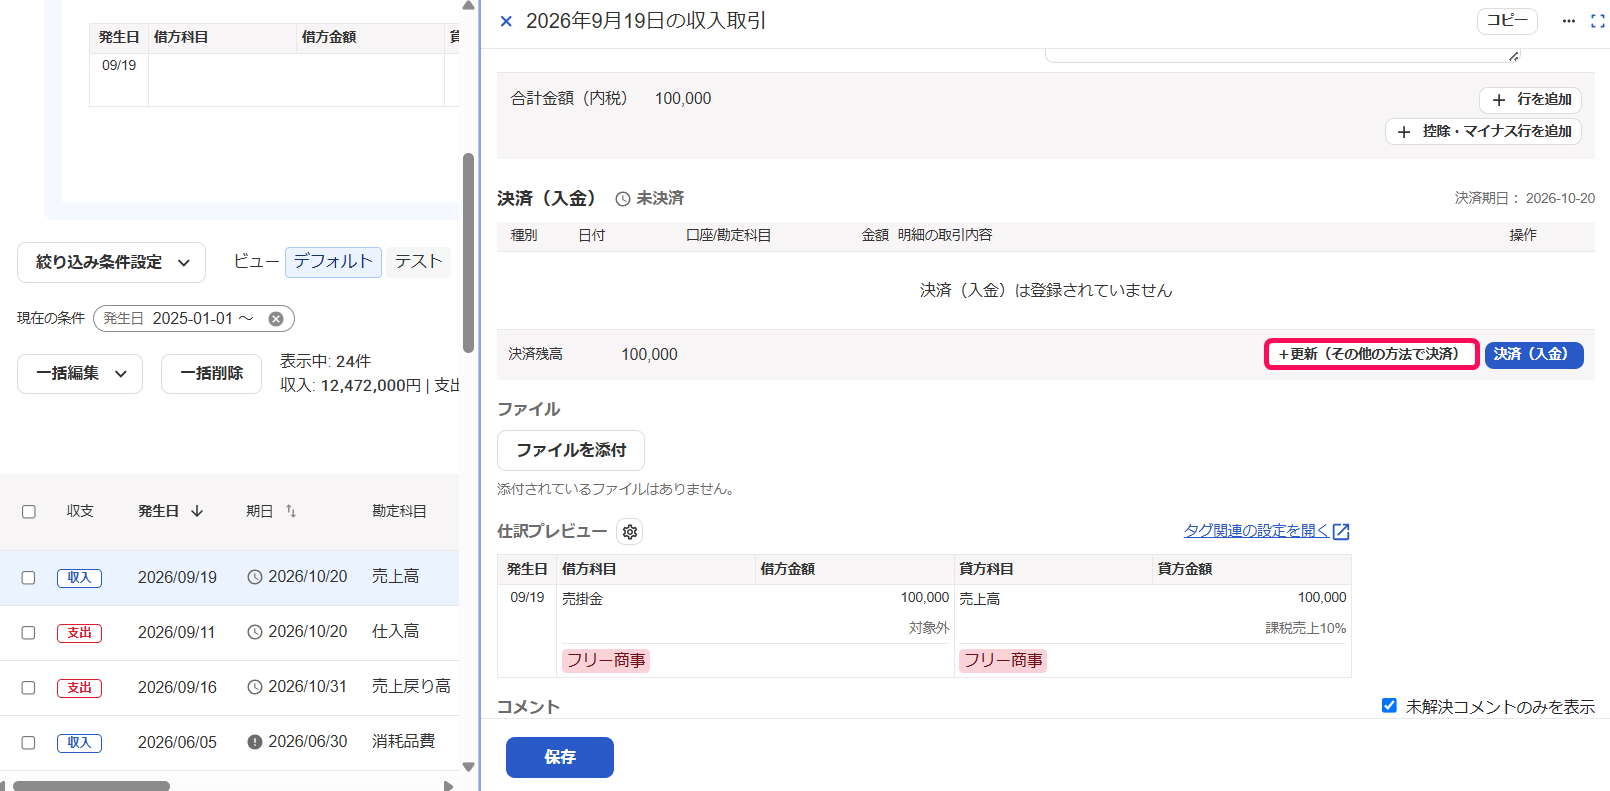Image resolution: width=1610 pixels, height=791 pixels.
Task: Toggle the select-all checkbox in list header
Action: pyautogui.click(x=29, y=512)
